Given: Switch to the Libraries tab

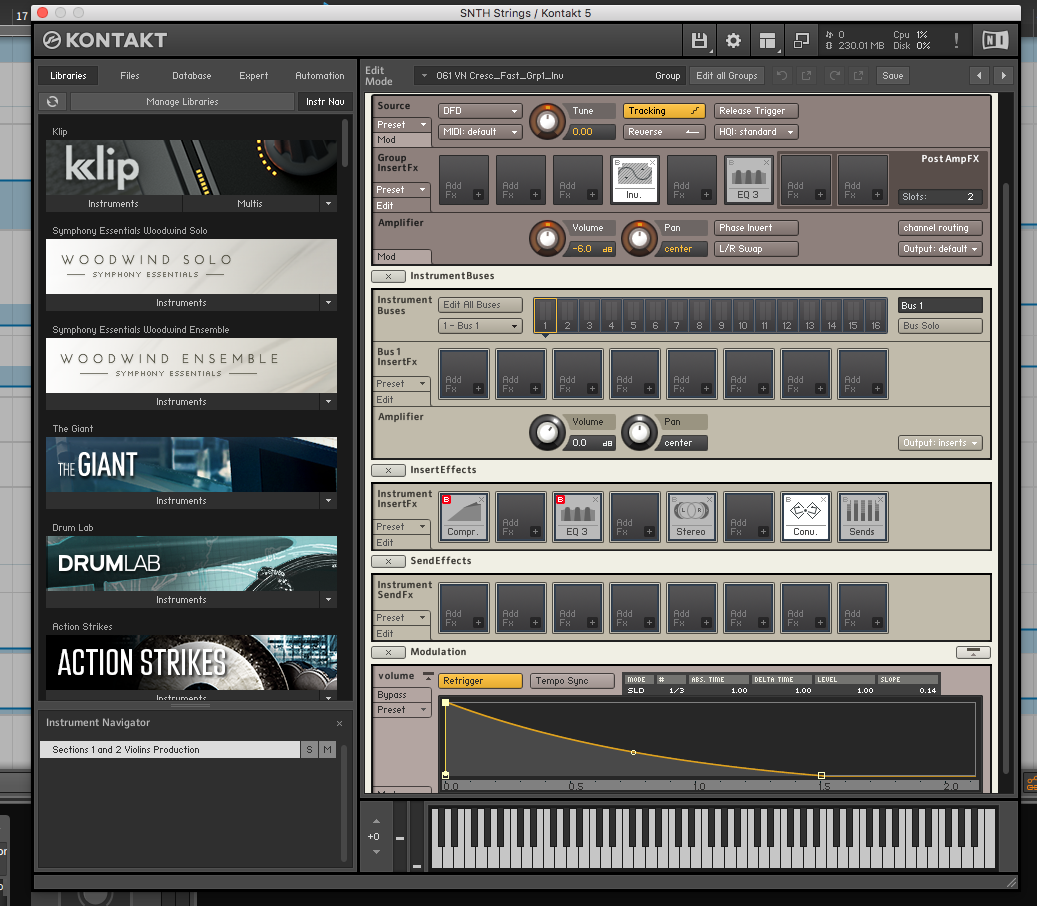Looking at the screenshot, I should coord(68,75).
